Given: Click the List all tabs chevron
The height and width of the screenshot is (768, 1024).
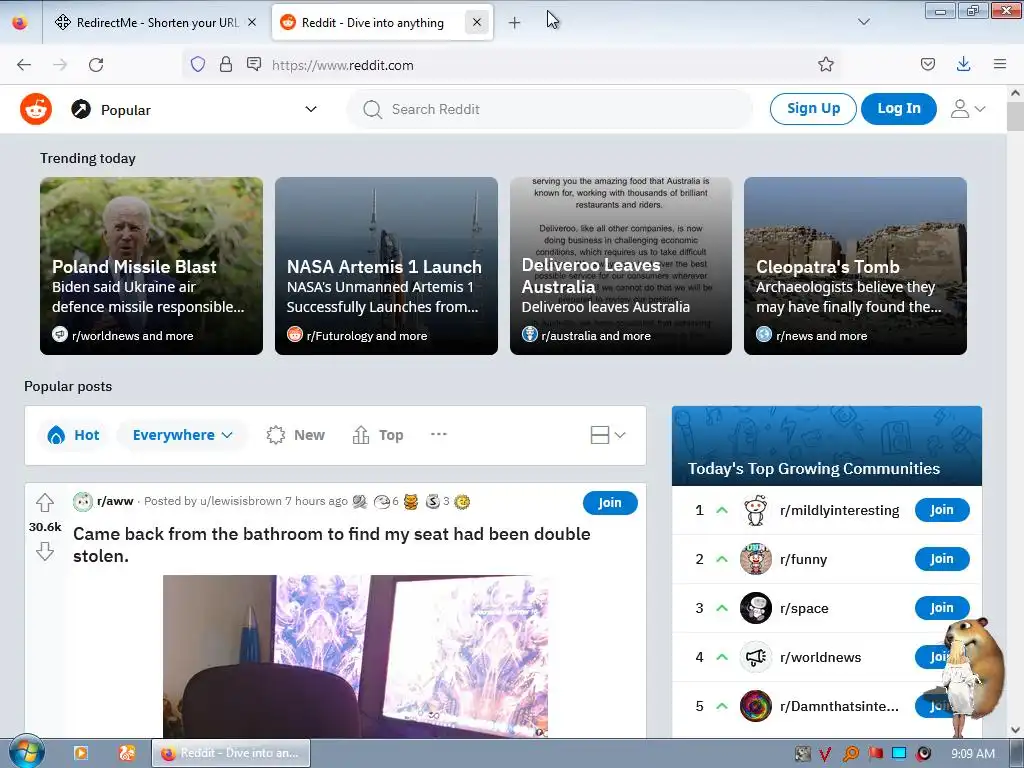Looking at the screenshot, I should [863, 22].
